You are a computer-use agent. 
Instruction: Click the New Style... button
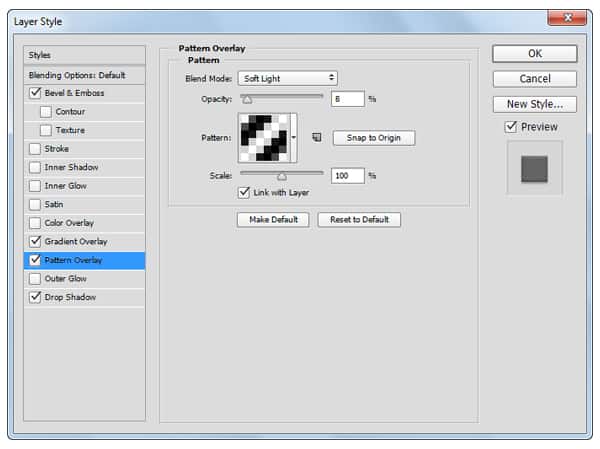[x=534, y=104]
